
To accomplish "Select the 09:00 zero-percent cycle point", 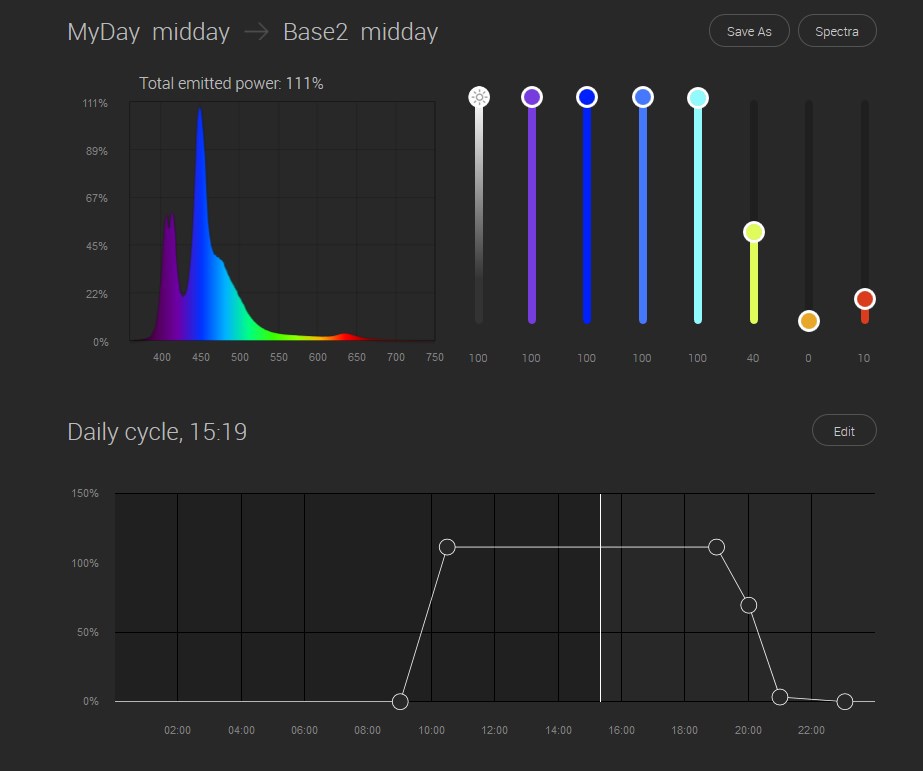I will tap(400, 702).
